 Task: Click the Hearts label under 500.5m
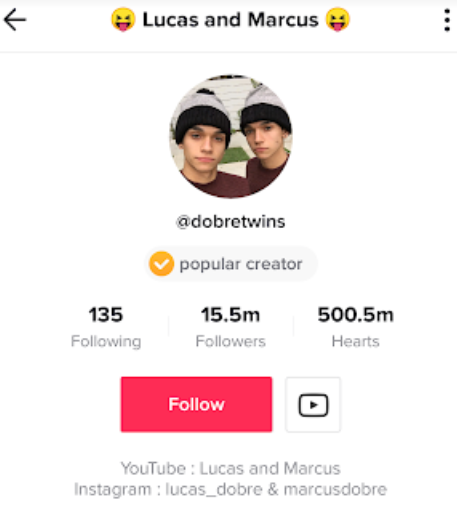point(356,341)
